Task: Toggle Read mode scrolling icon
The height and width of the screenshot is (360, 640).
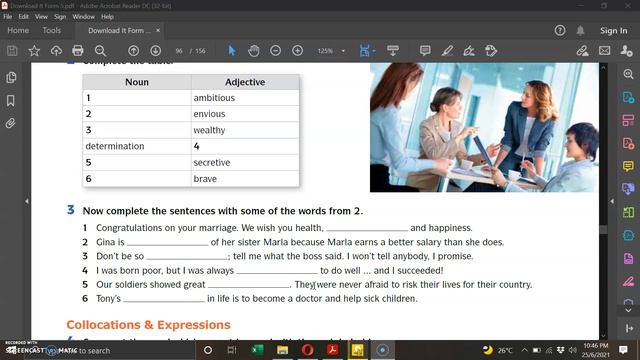Action: point(393,51)
